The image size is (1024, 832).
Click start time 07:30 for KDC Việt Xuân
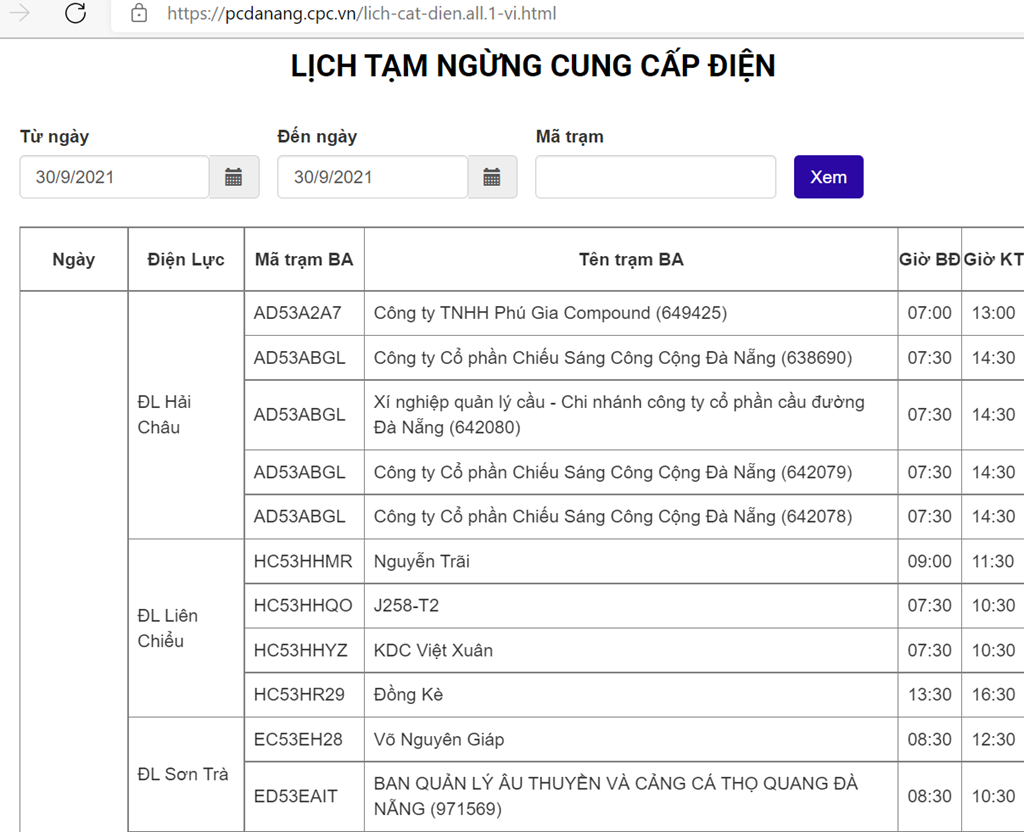click(x=929, y=650)
